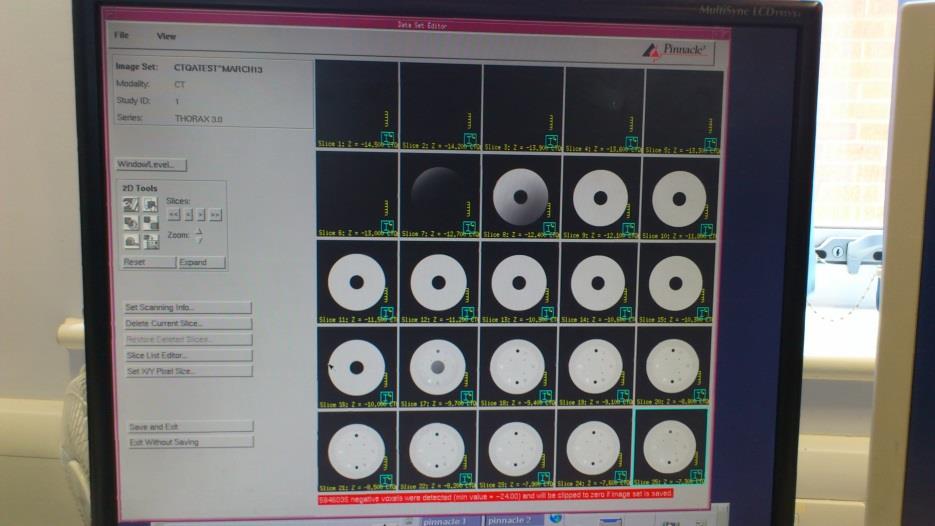Select the Slice 10 thumbnail

[679, 199]
